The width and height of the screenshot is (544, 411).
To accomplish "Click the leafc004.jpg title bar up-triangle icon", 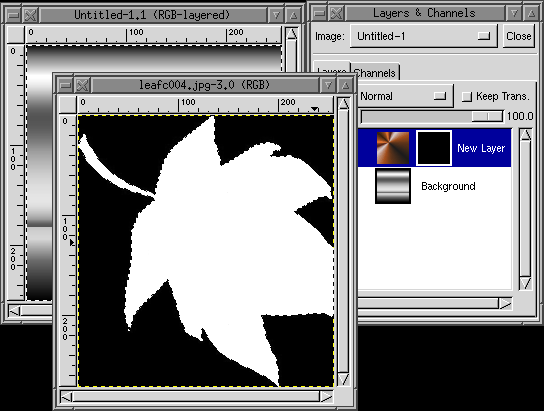I will click(x=345, y=85).
